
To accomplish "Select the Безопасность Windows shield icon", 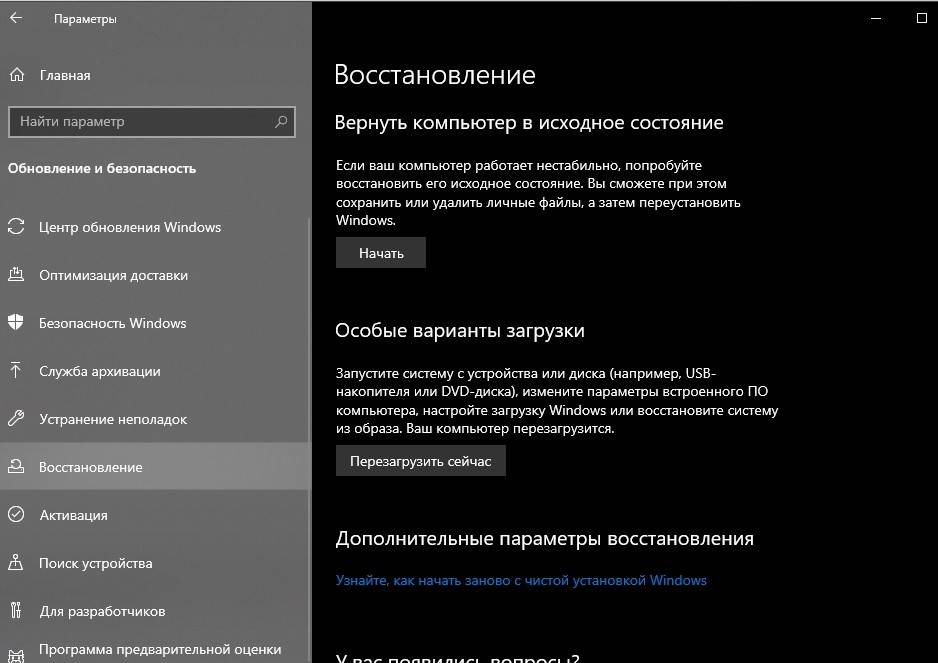I will [16, 323].
